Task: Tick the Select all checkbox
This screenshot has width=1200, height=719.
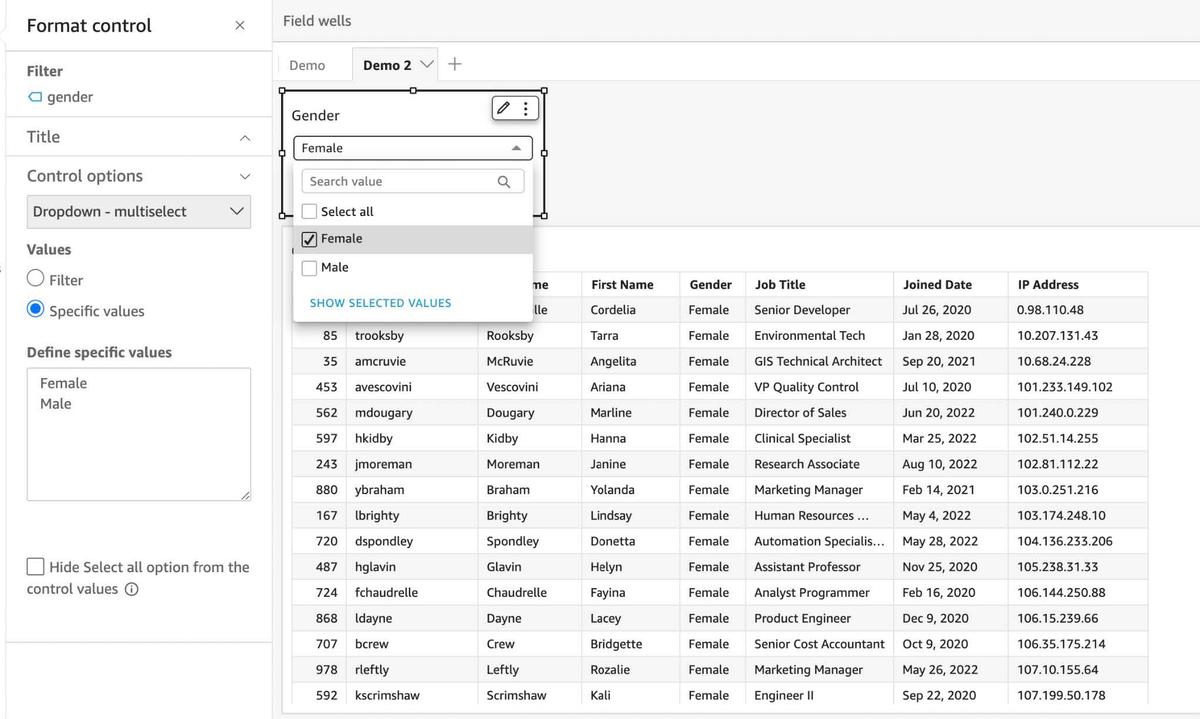Action: [310, 211]
